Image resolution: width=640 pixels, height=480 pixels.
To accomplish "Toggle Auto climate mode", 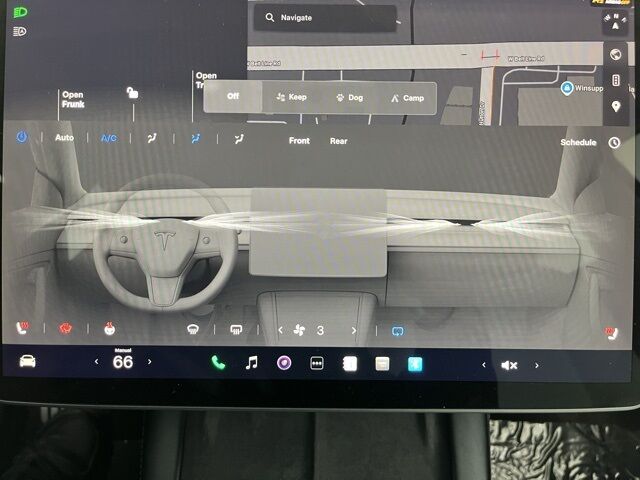I will 64,138.
